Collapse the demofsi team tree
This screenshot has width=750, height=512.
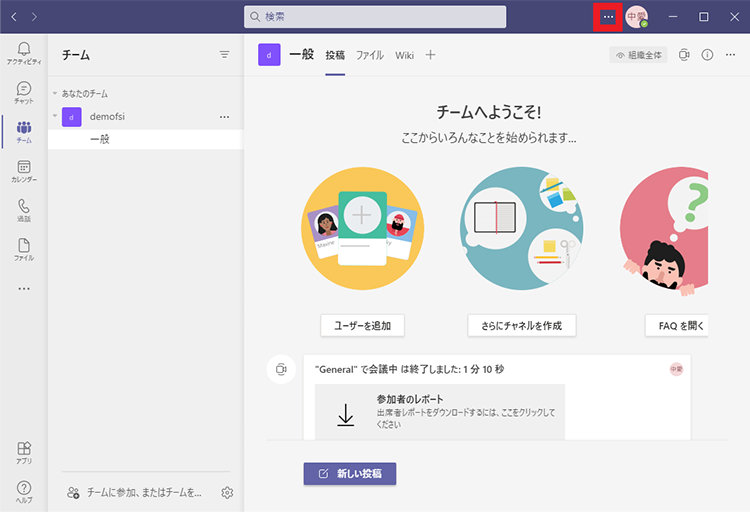click(55, 116)
